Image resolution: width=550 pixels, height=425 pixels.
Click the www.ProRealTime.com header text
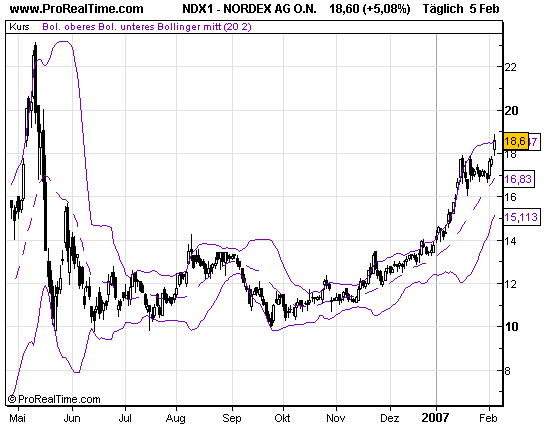[x=77, y=9]
